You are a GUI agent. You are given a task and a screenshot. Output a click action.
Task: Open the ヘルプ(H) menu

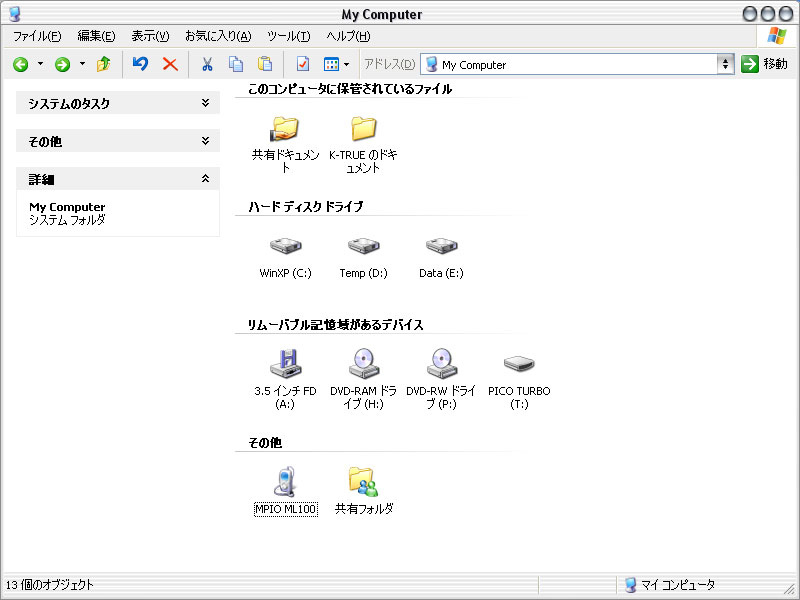pyautogui.click(x=348, y=36)
